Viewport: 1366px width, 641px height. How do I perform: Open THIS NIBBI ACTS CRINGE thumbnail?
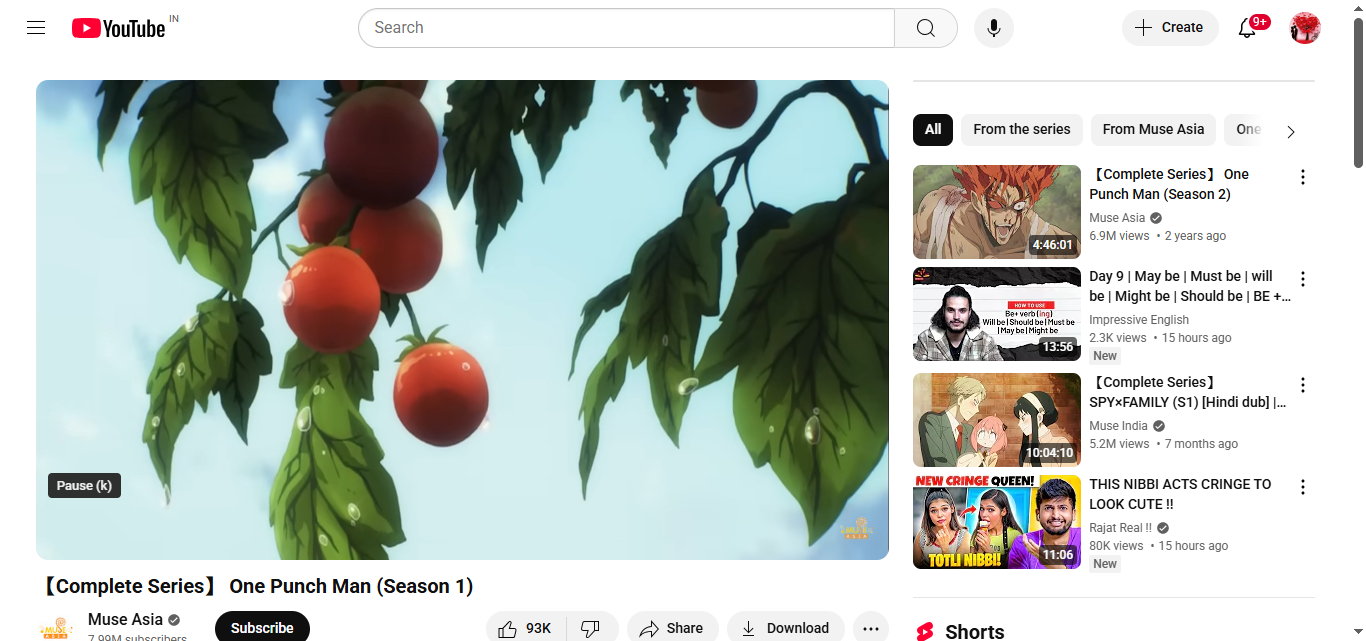(x=997, y=522)
